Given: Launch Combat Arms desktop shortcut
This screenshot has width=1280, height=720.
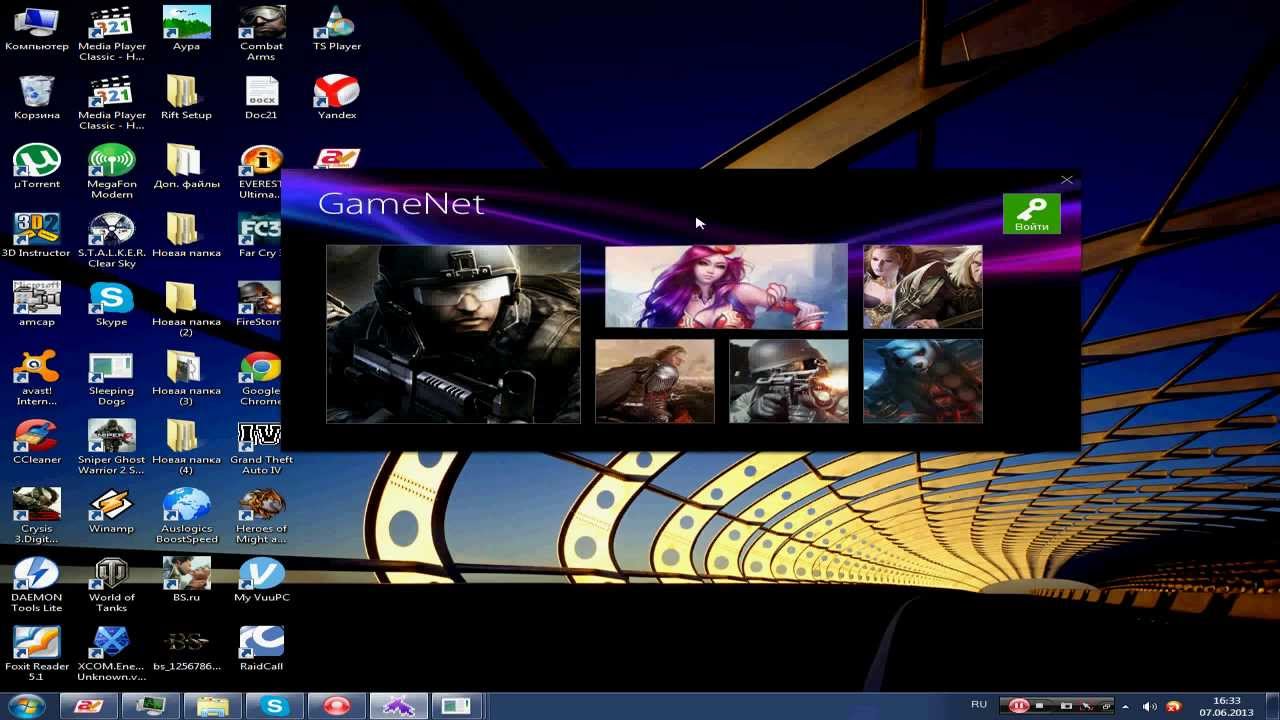Looking at the screenshot, I should point(261,34).
